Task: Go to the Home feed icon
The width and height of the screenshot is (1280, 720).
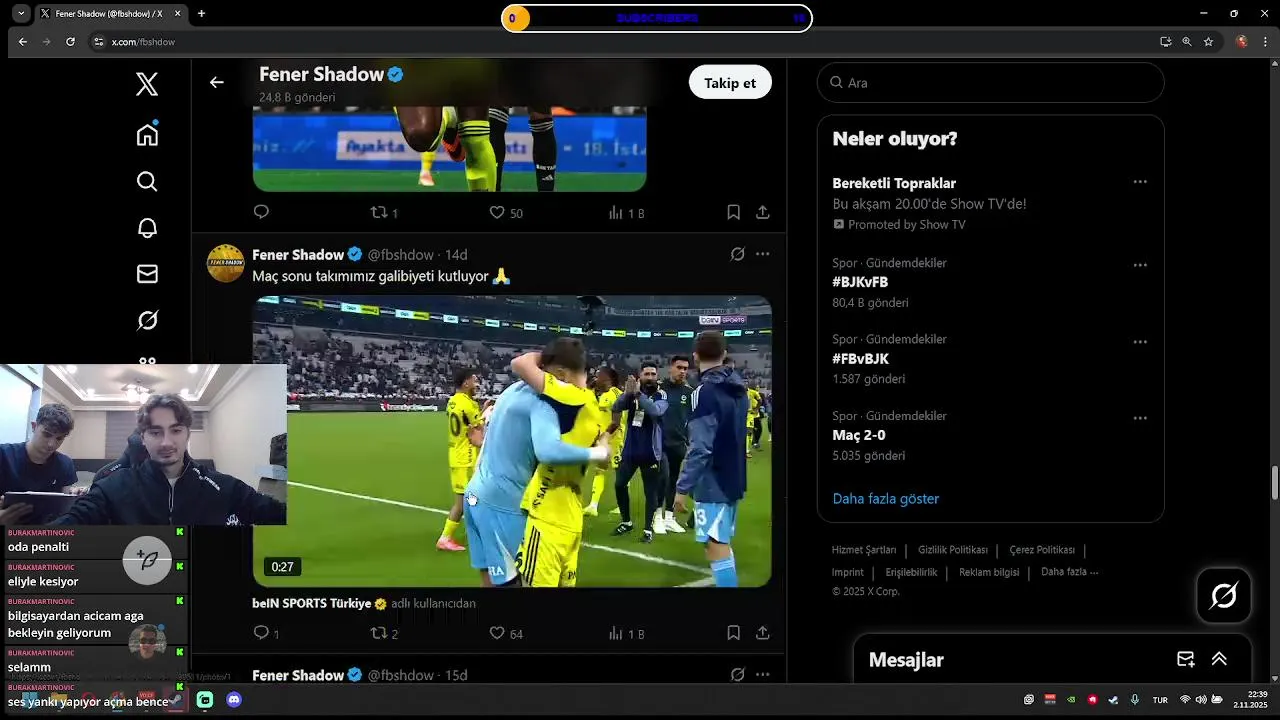Action: [147, 134]
